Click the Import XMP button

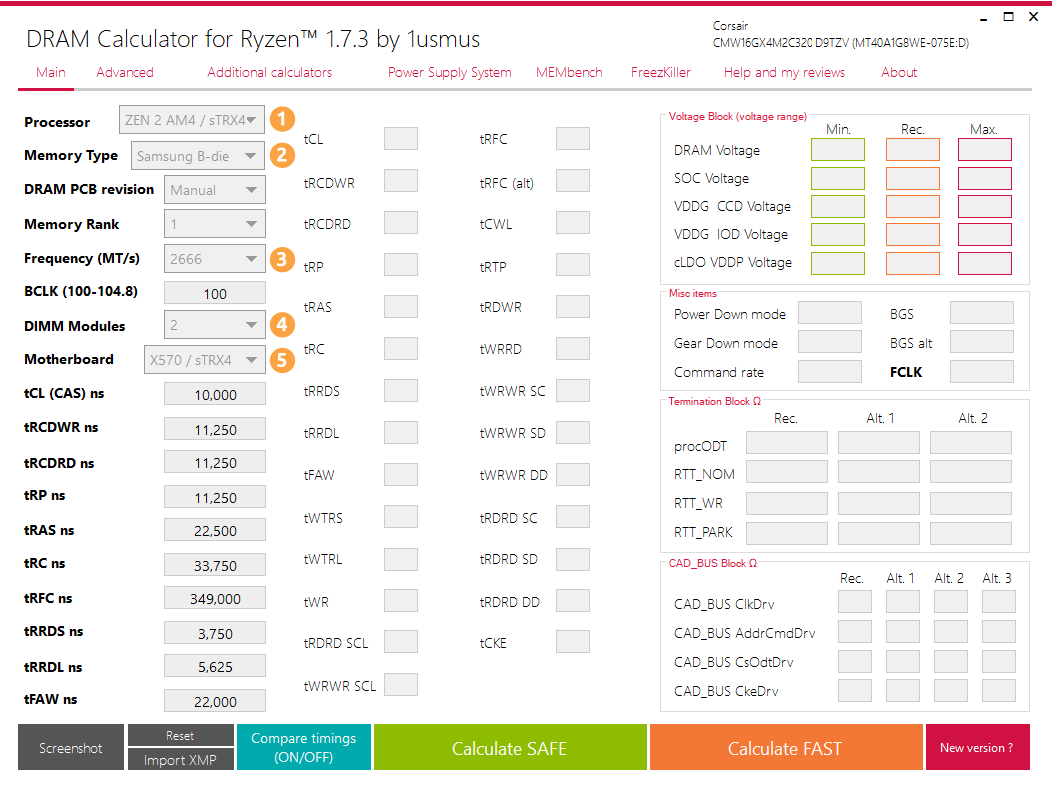(x=180, y=759)
